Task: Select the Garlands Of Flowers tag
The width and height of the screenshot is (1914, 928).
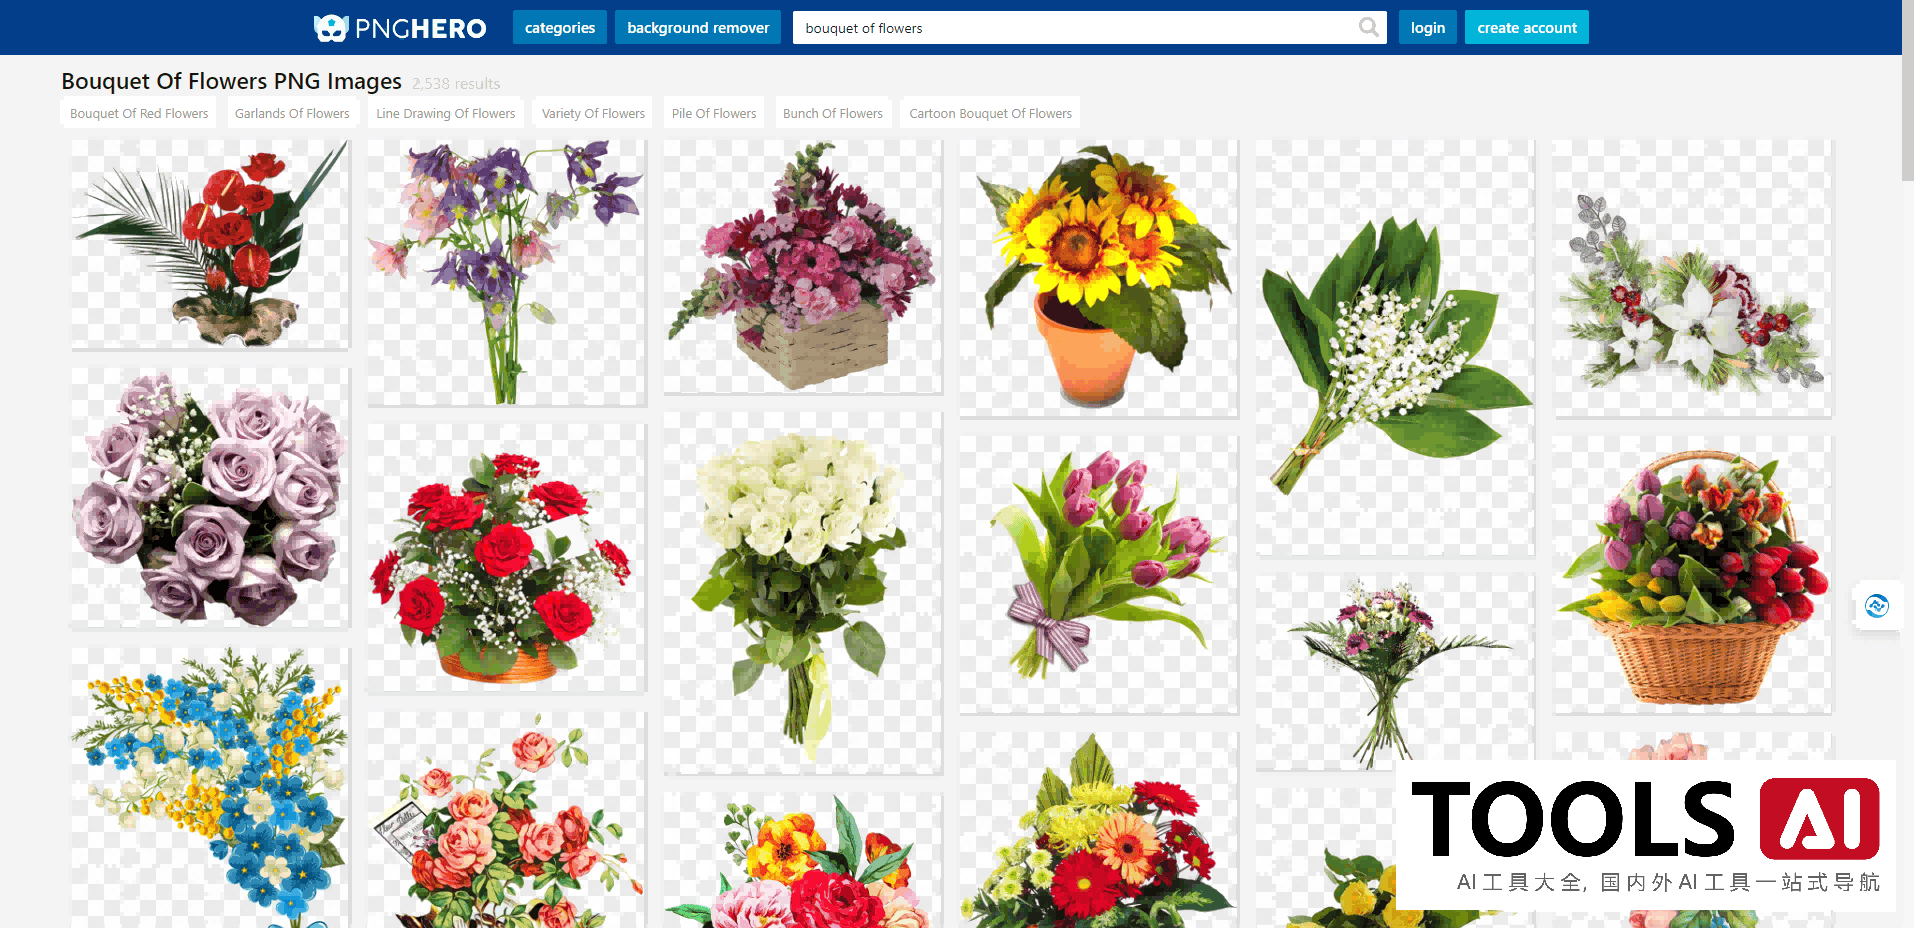Action: coord(292,114)
